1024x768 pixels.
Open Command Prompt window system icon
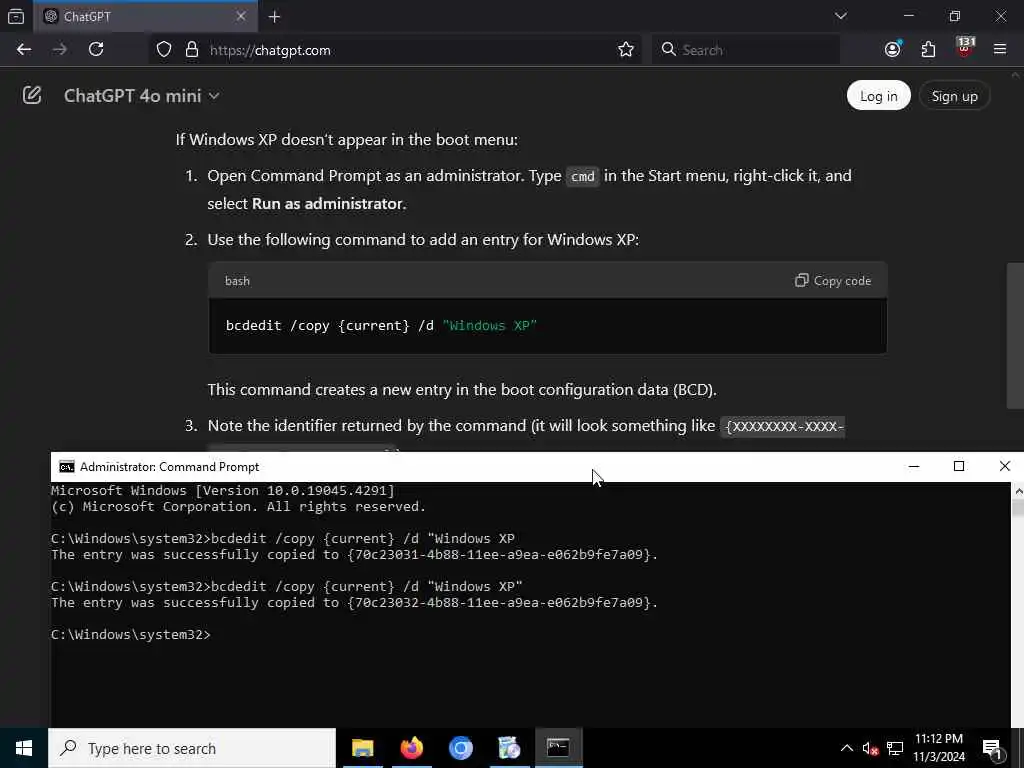67,466
